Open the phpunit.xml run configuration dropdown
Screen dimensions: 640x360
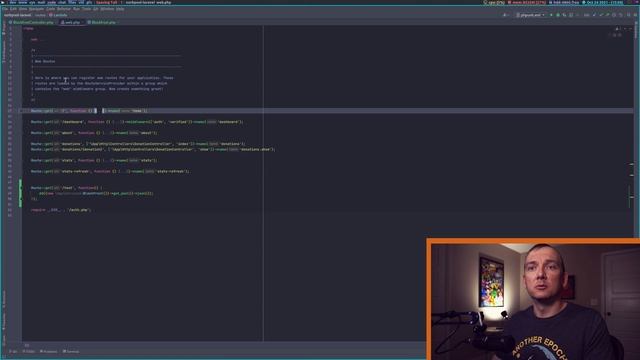point(531,15)
